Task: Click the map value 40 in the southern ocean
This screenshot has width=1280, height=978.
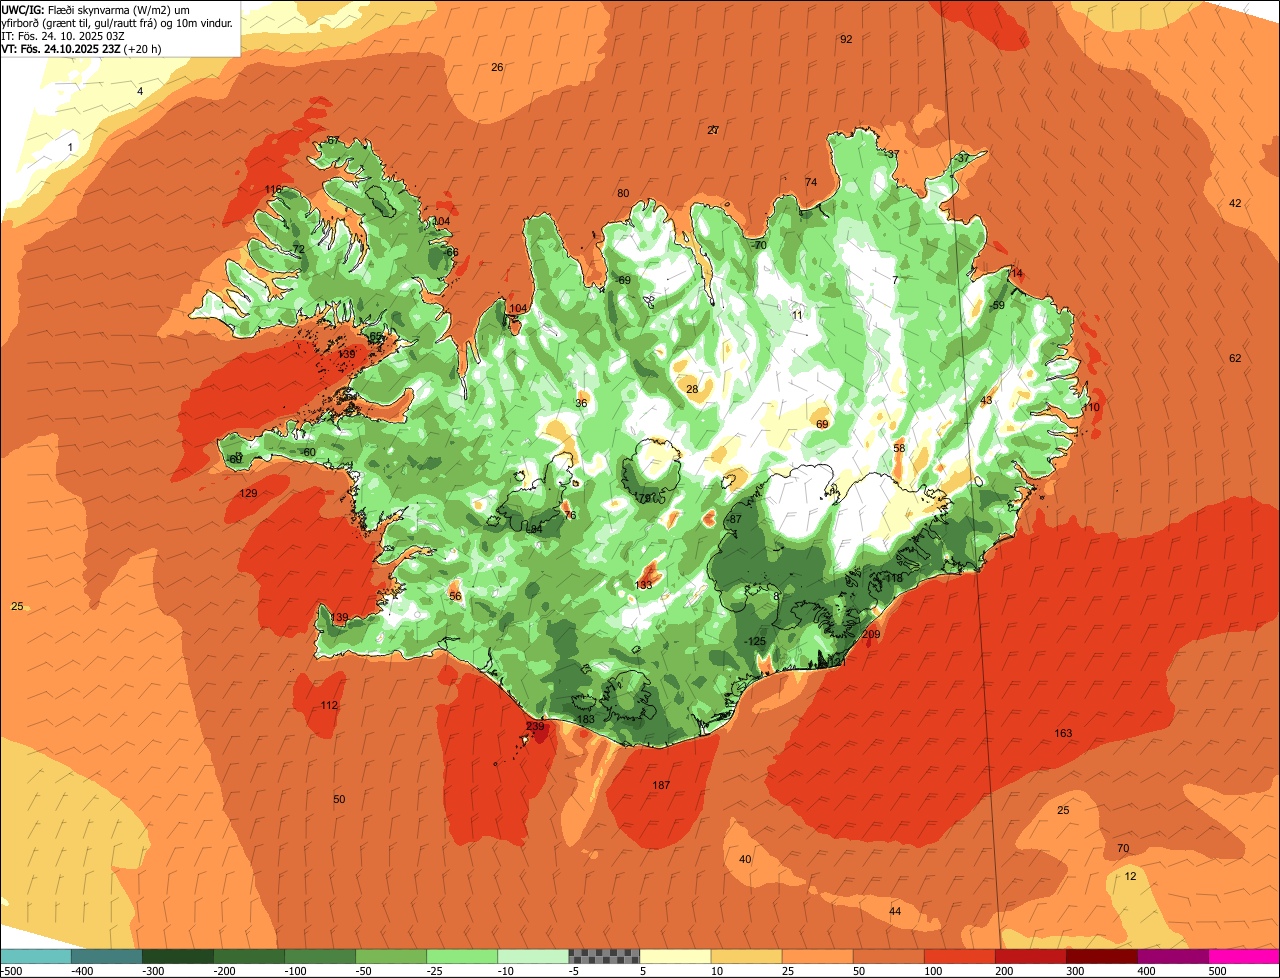Action: [x=745, y=859]
